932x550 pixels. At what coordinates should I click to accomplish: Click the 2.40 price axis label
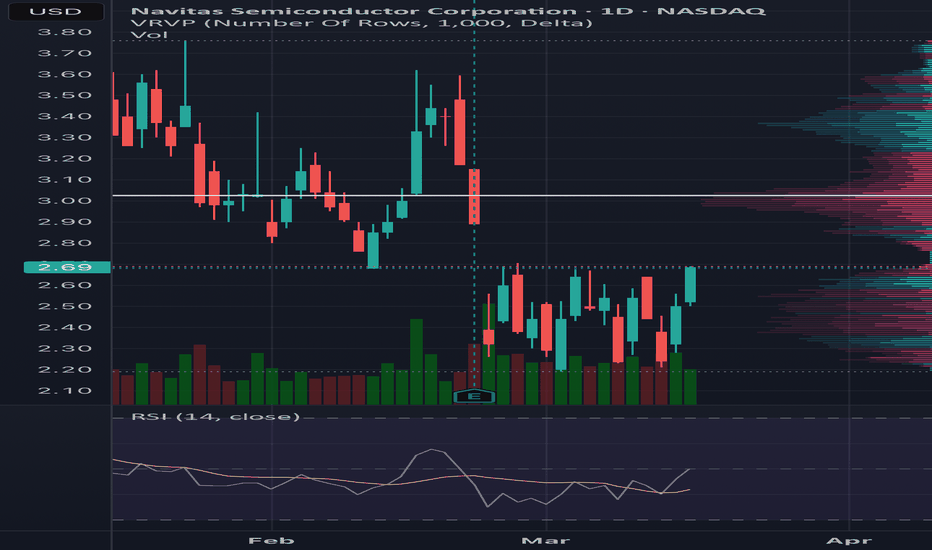click(x=65, y=327)
